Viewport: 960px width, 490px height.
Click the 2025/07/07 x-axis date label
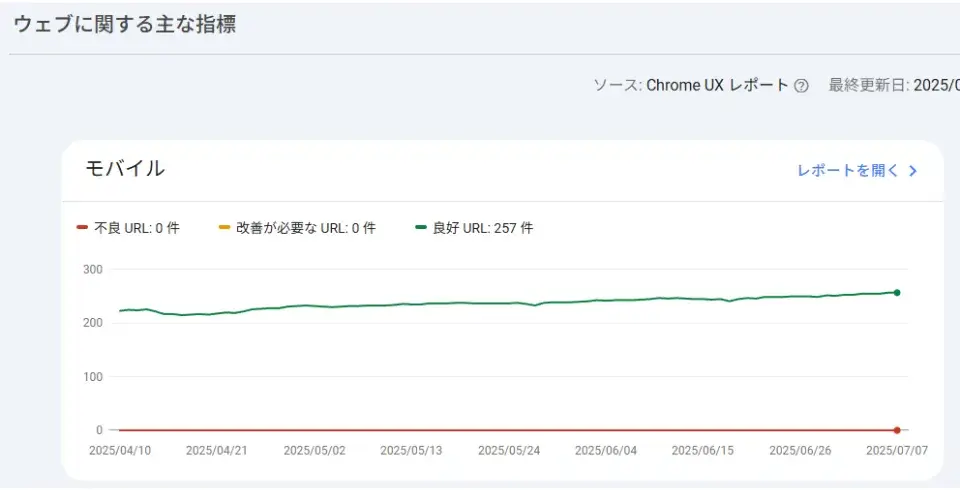tap(897, 451)
